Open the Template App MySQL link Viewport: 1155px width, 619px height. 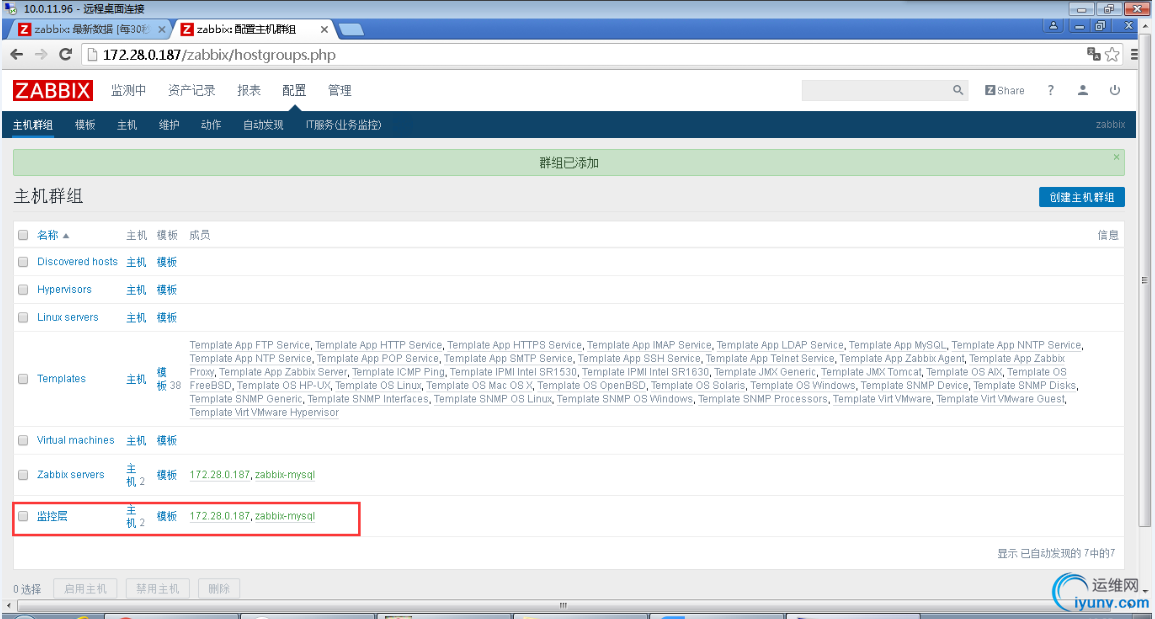point(899,345)
